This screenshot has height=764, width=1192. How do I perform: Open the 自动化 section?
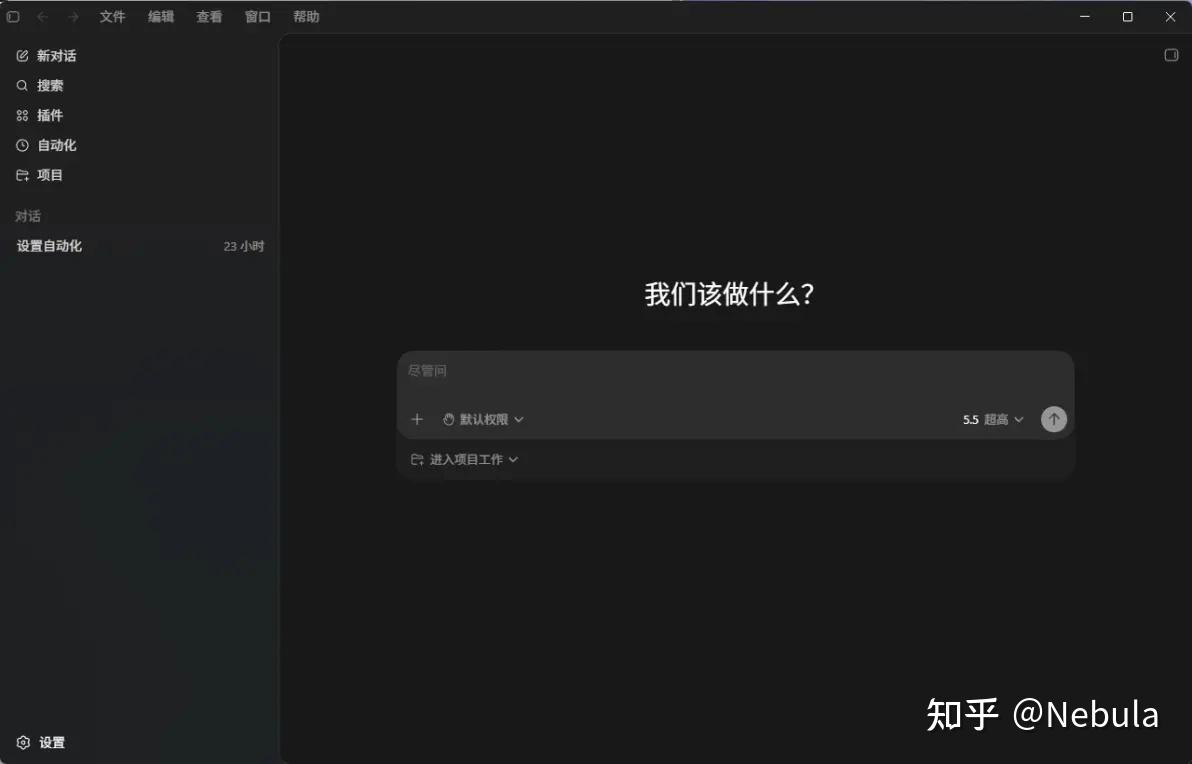46,145
